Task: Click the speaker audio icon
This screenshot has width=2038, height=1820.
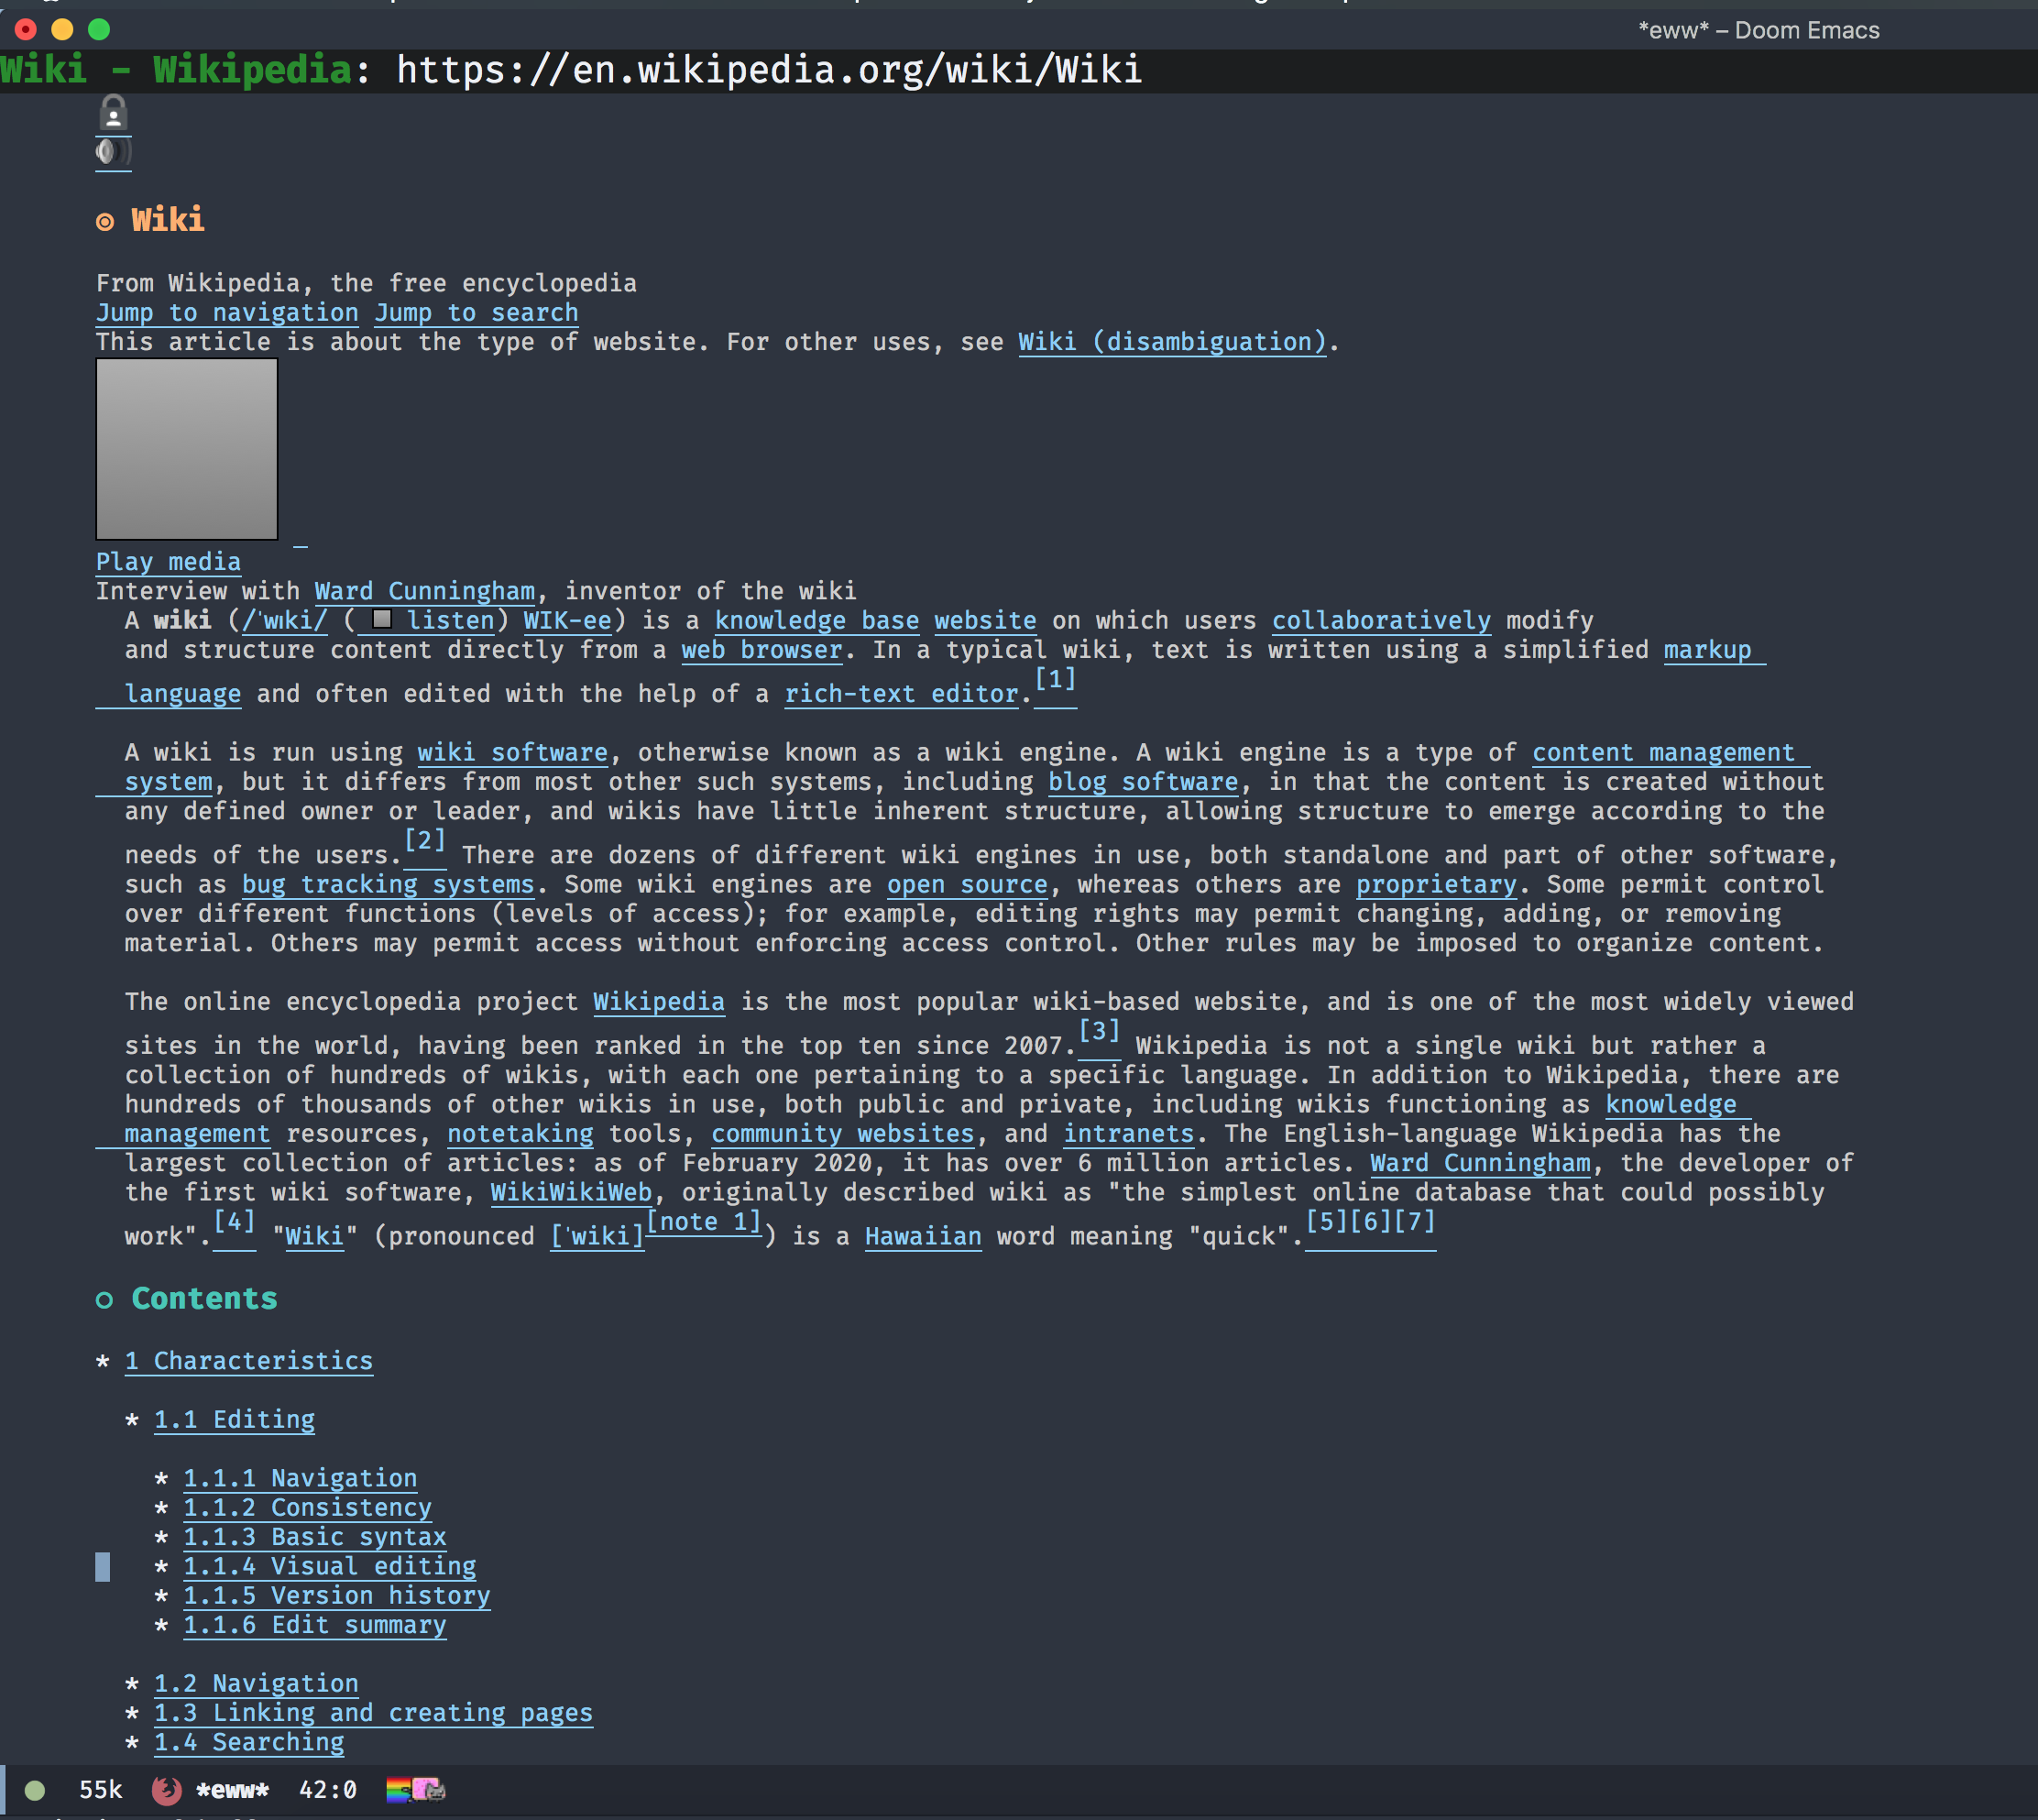Action: tap(112, 152)
